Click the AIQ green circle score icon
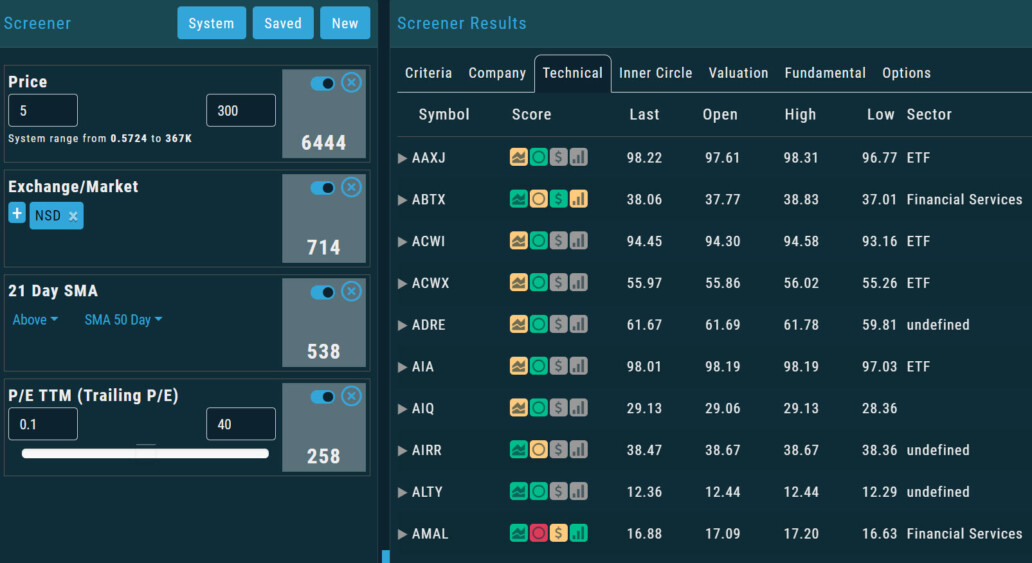The width and height of the screenshot is (1032, 563). pos(538,408)
